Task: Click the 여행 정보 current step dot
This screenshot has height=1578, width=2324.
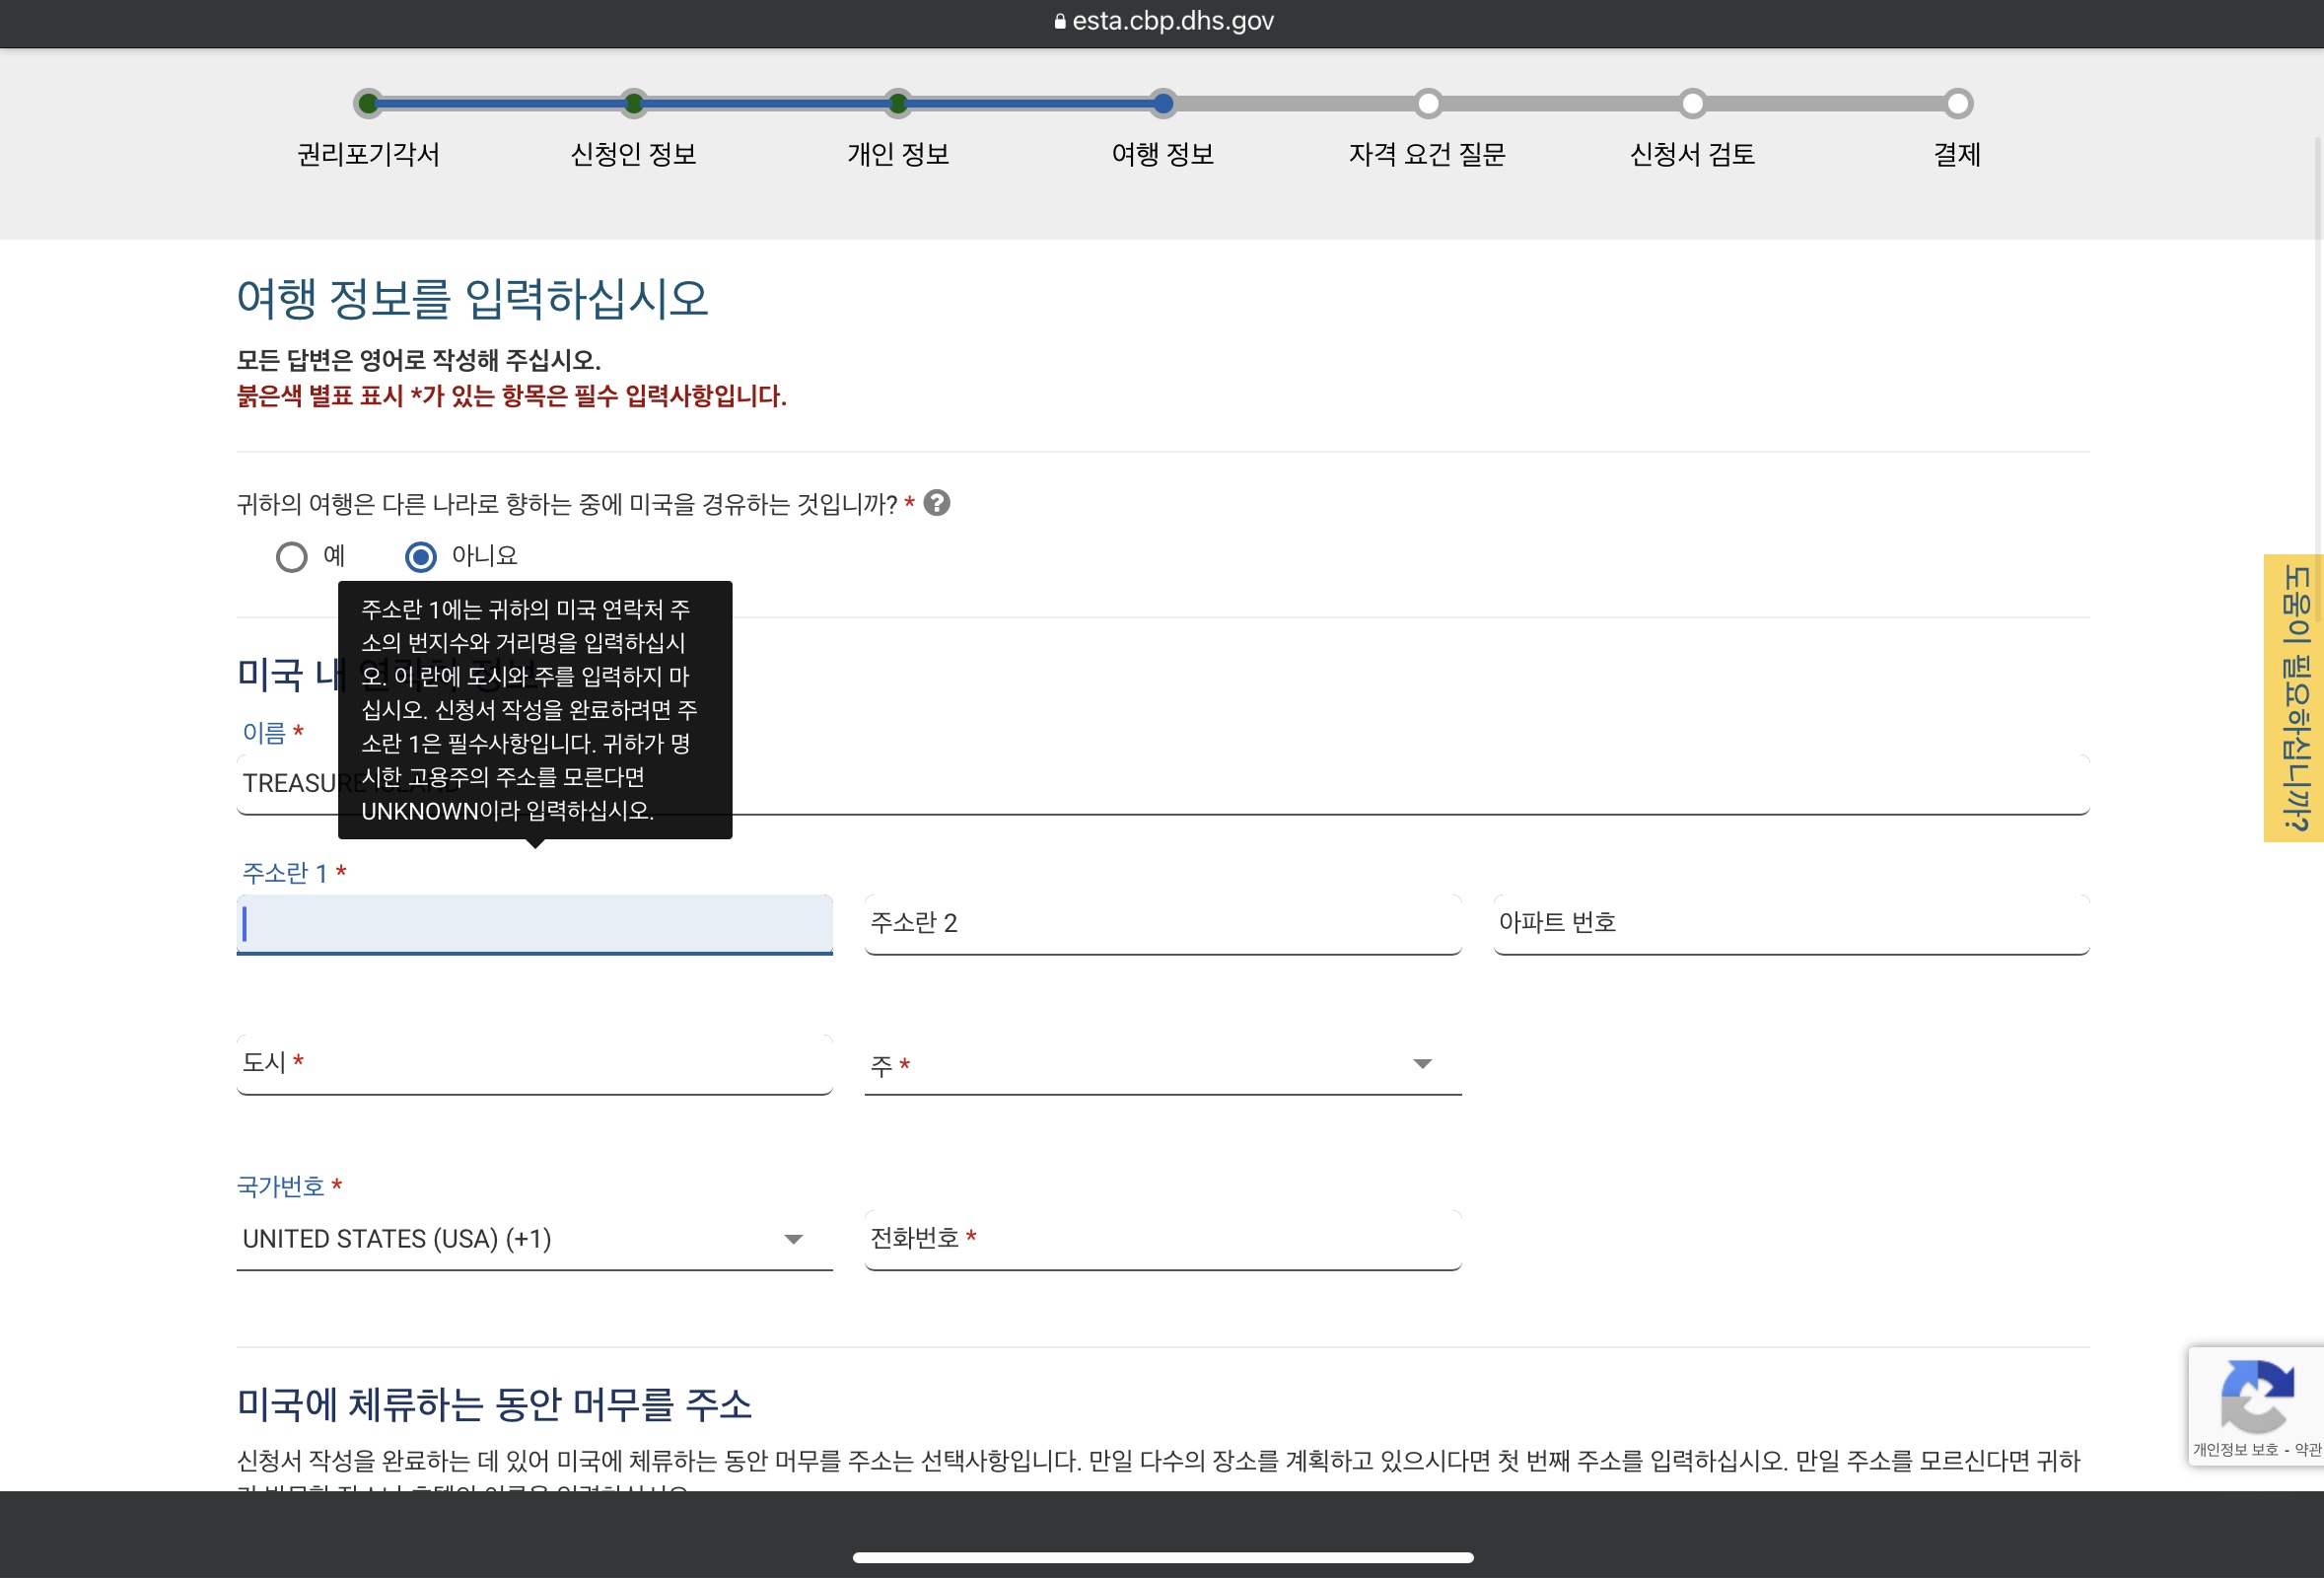Action: (x=1162, y=103)
